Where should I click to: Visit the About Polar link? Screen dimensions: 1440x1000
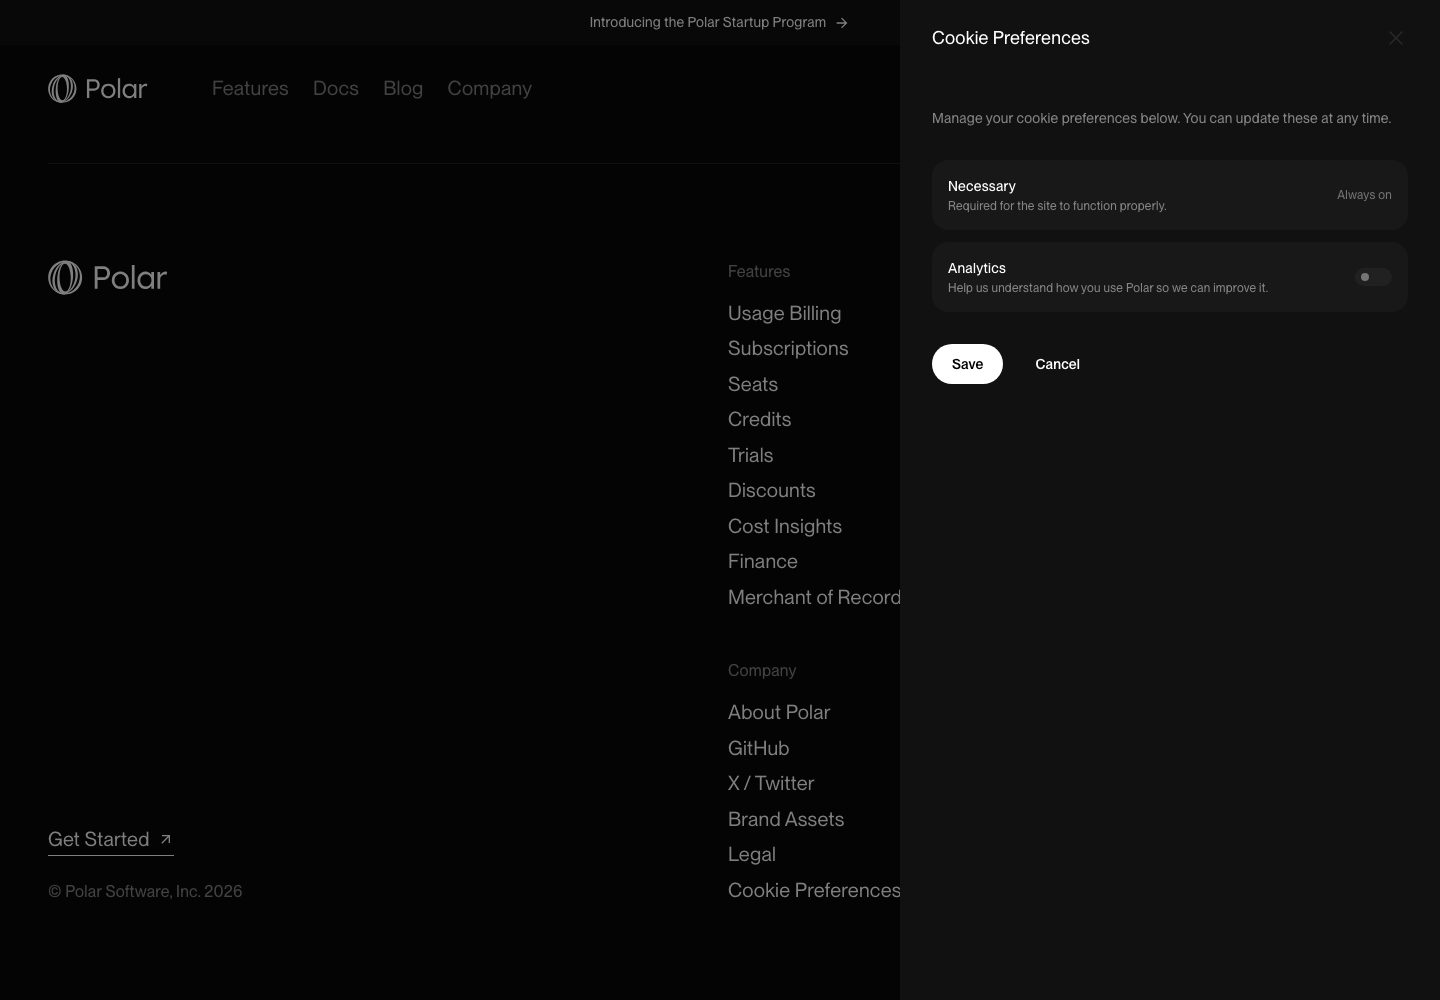click(779, 713)
